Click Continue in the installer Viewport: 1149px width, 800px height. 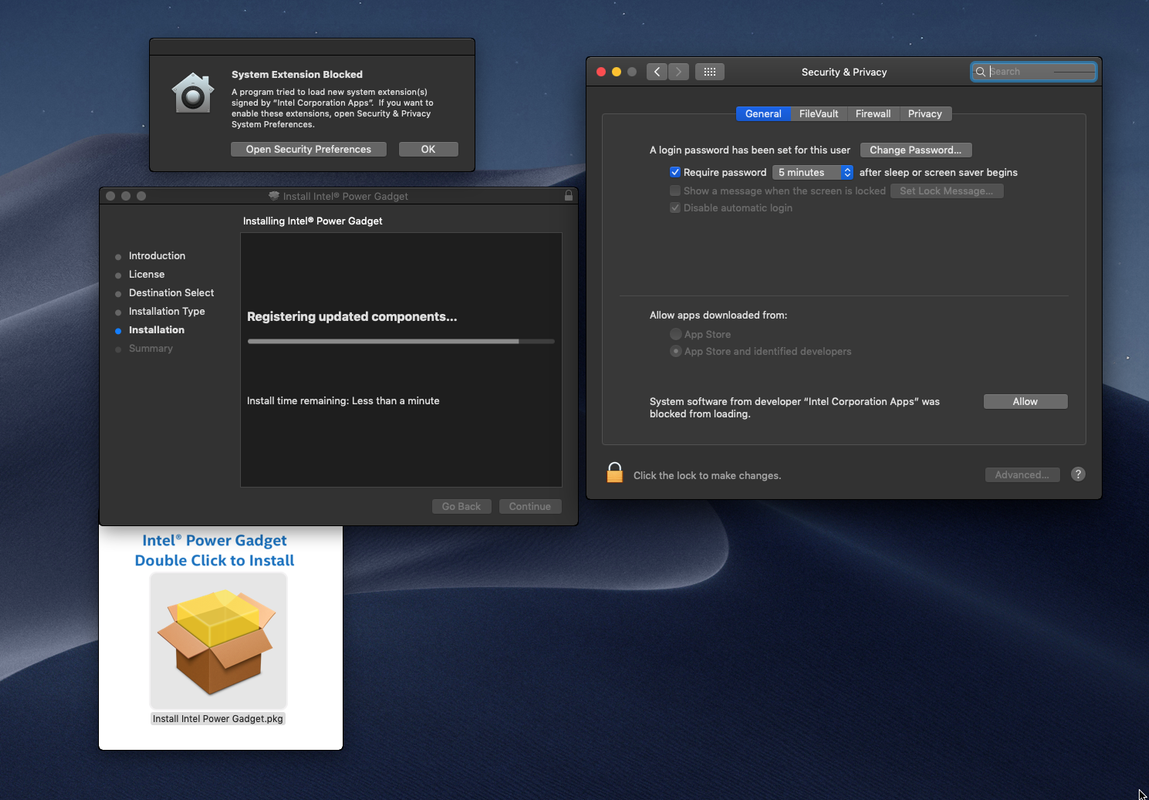pos(530,506)
